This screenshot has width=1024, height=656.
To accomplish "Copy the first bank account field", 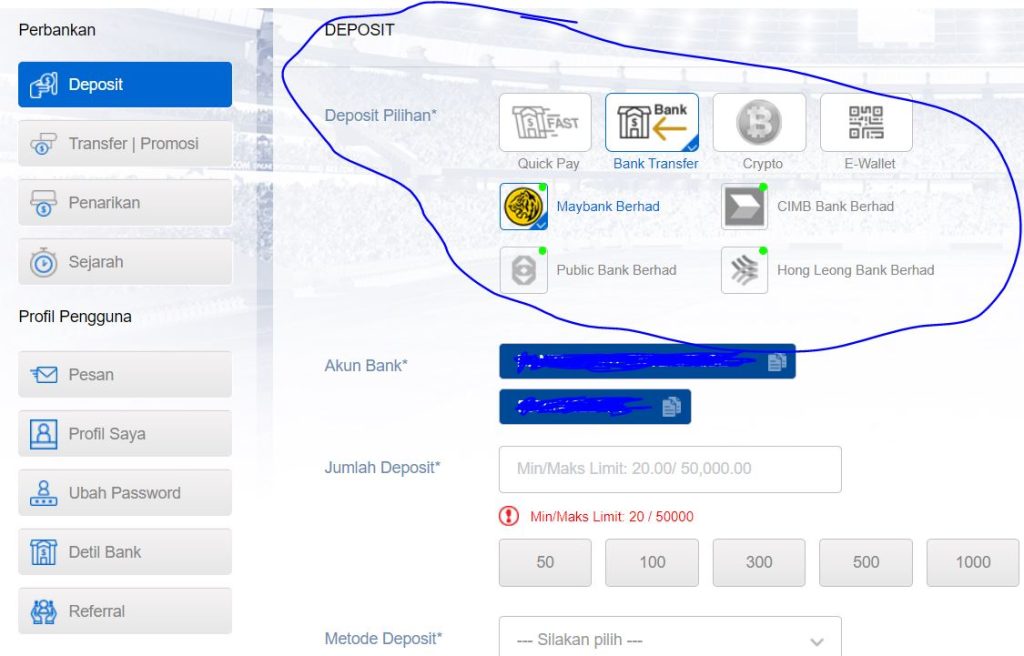I will pos(777,362).
